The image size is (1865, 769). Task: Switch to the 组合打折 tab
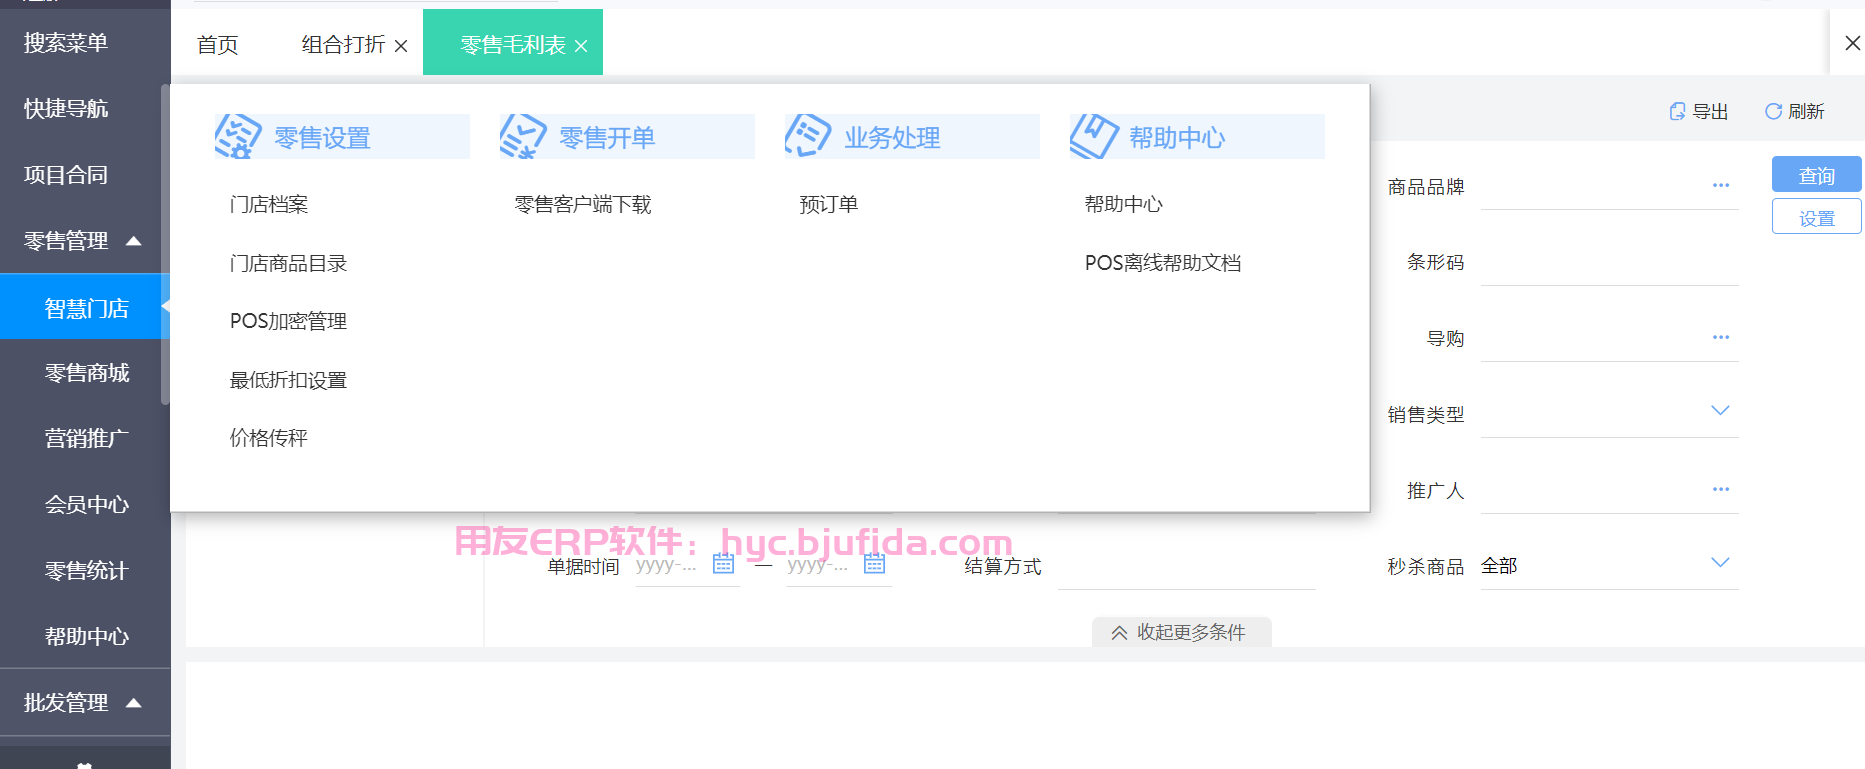click(343, 45)
